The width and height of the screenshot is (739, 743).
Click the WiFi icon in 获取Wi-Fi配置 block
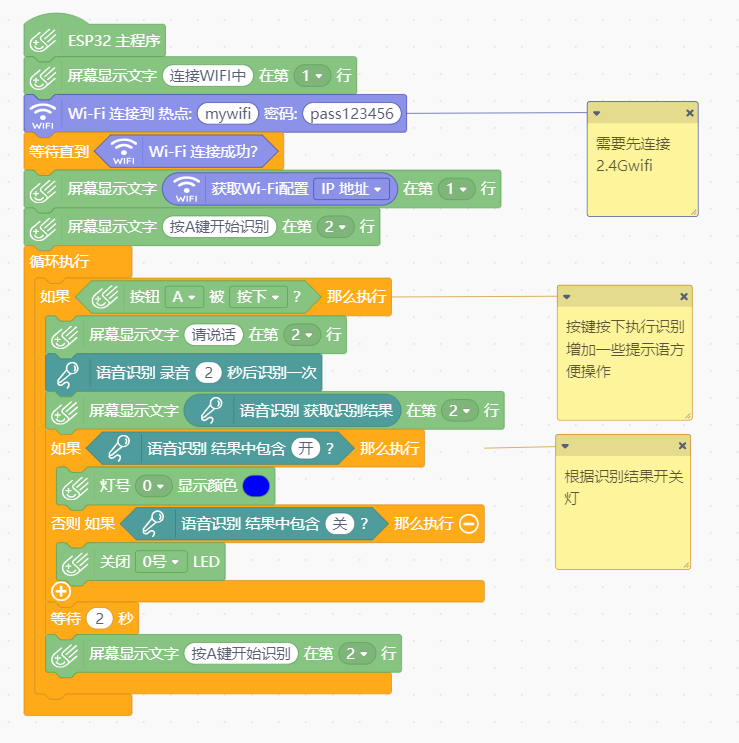187,189
